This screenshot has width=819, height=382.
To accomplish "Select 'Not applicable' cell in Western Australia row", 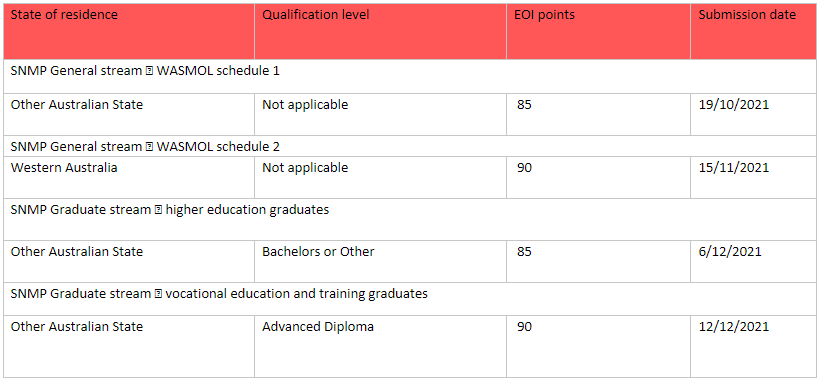I will [380, 177].
